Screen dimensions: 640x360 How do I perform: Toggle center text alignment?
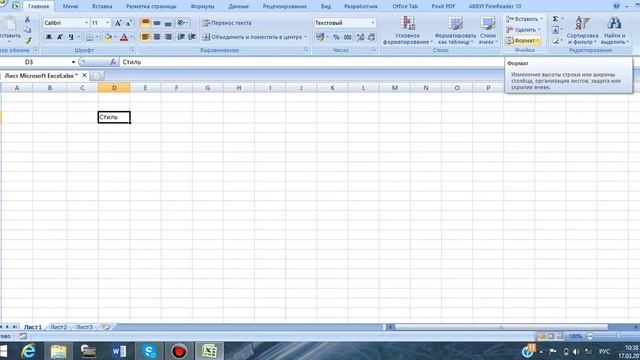click(x=157, y=37)
